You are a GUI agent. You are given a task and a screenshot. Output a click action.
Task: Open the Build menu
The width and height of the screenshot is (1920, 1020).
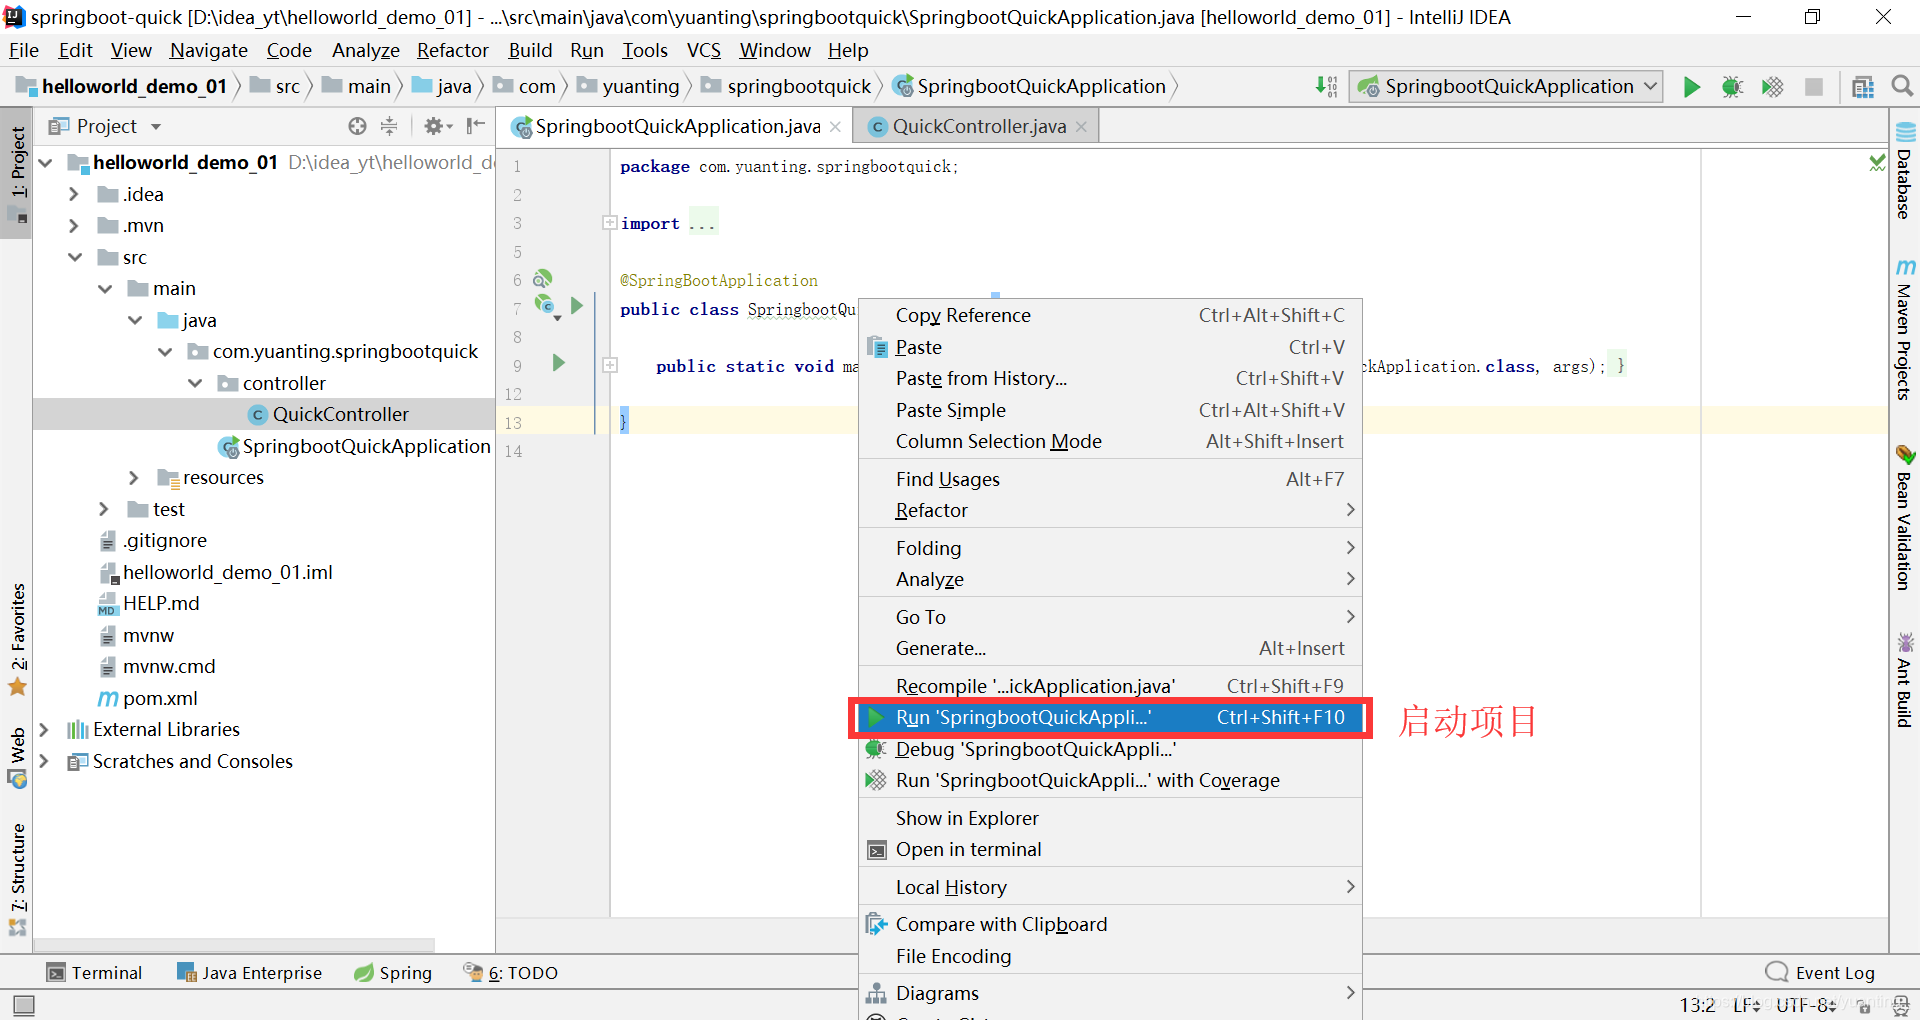pyautogui.click(x=530, y=50)
